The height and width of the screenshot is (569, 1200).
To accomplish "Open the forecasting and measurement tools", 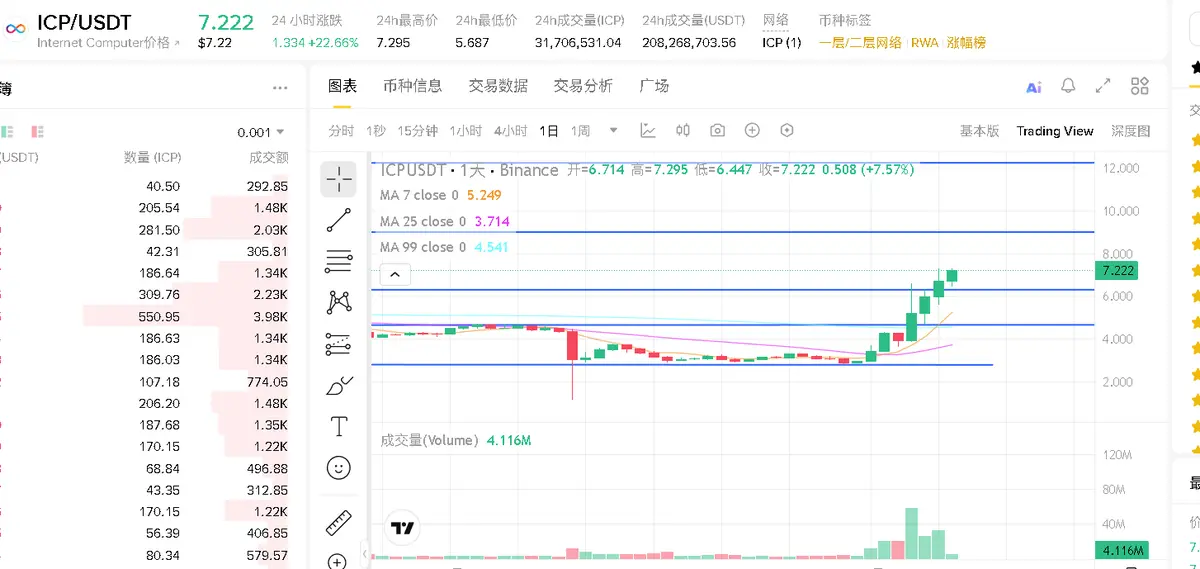I will (339, 344).
